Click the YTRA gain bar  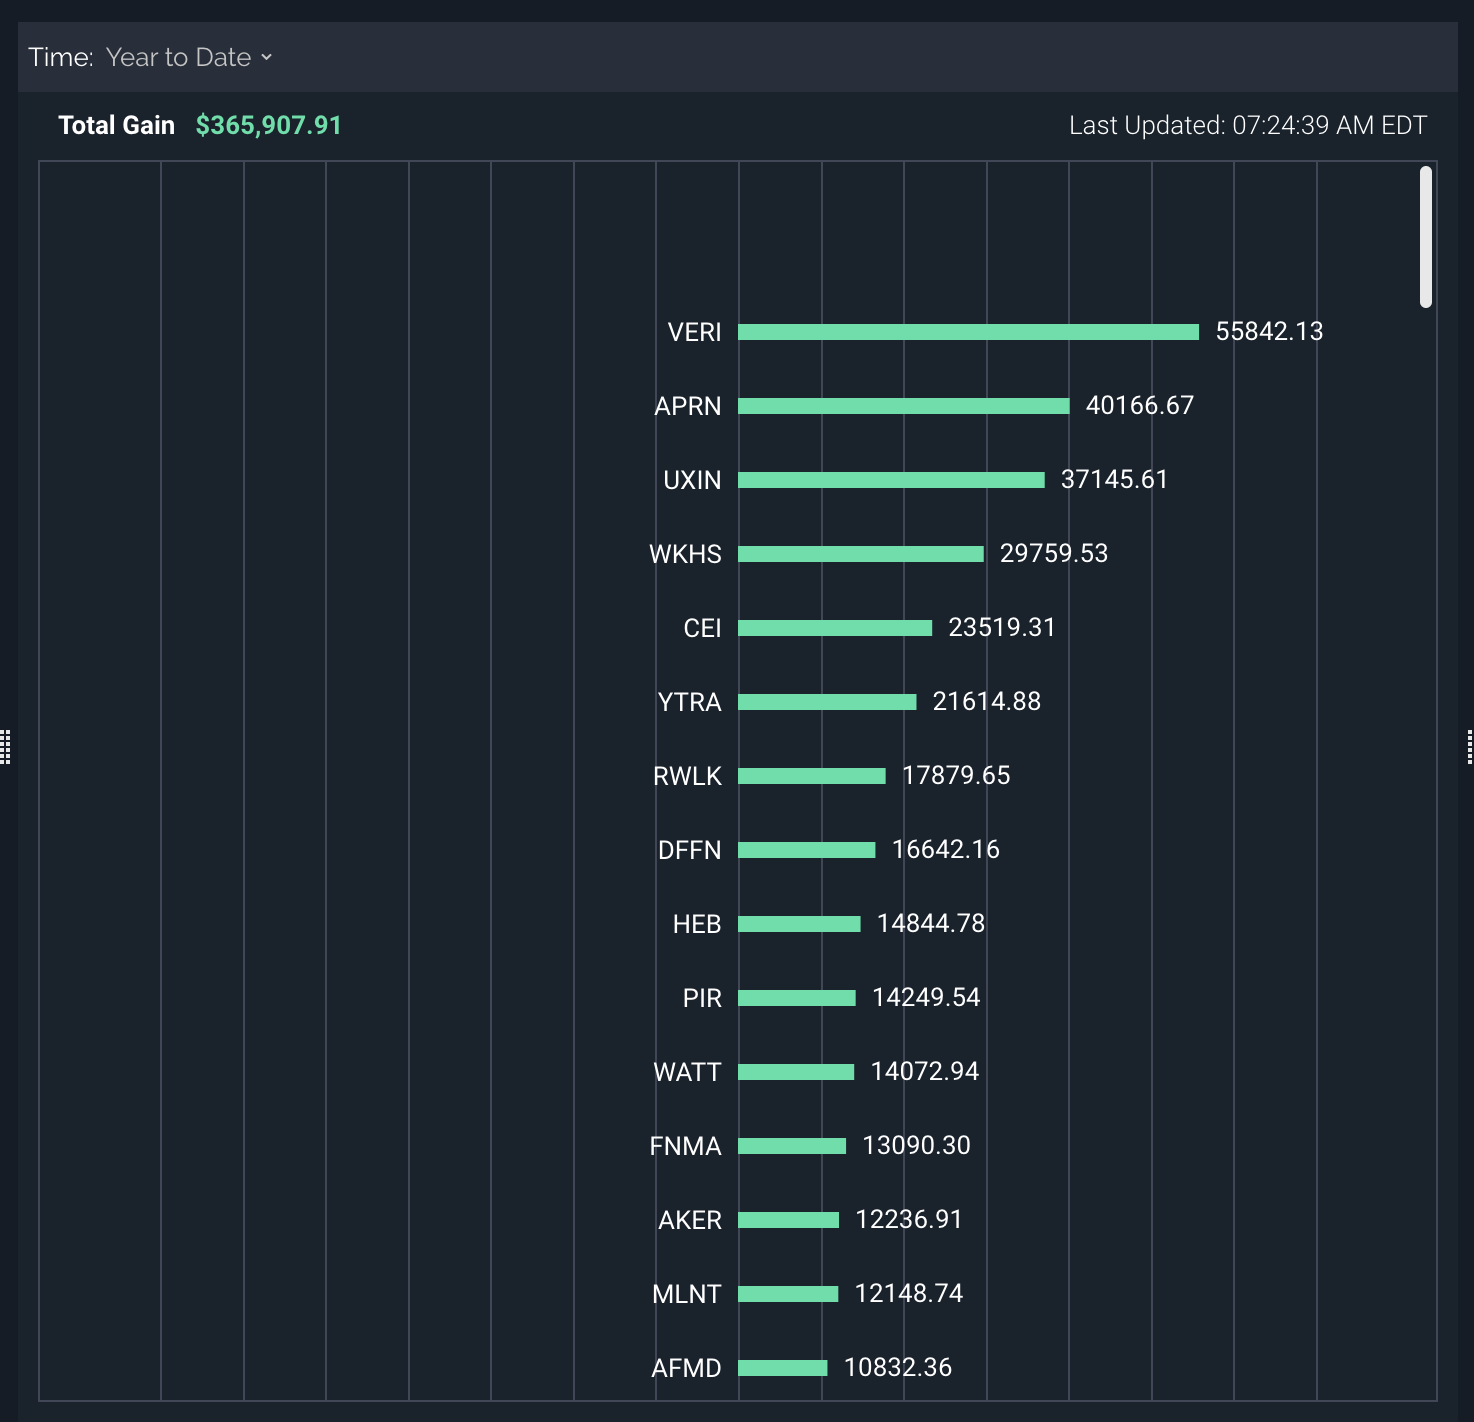coord(827,702)
